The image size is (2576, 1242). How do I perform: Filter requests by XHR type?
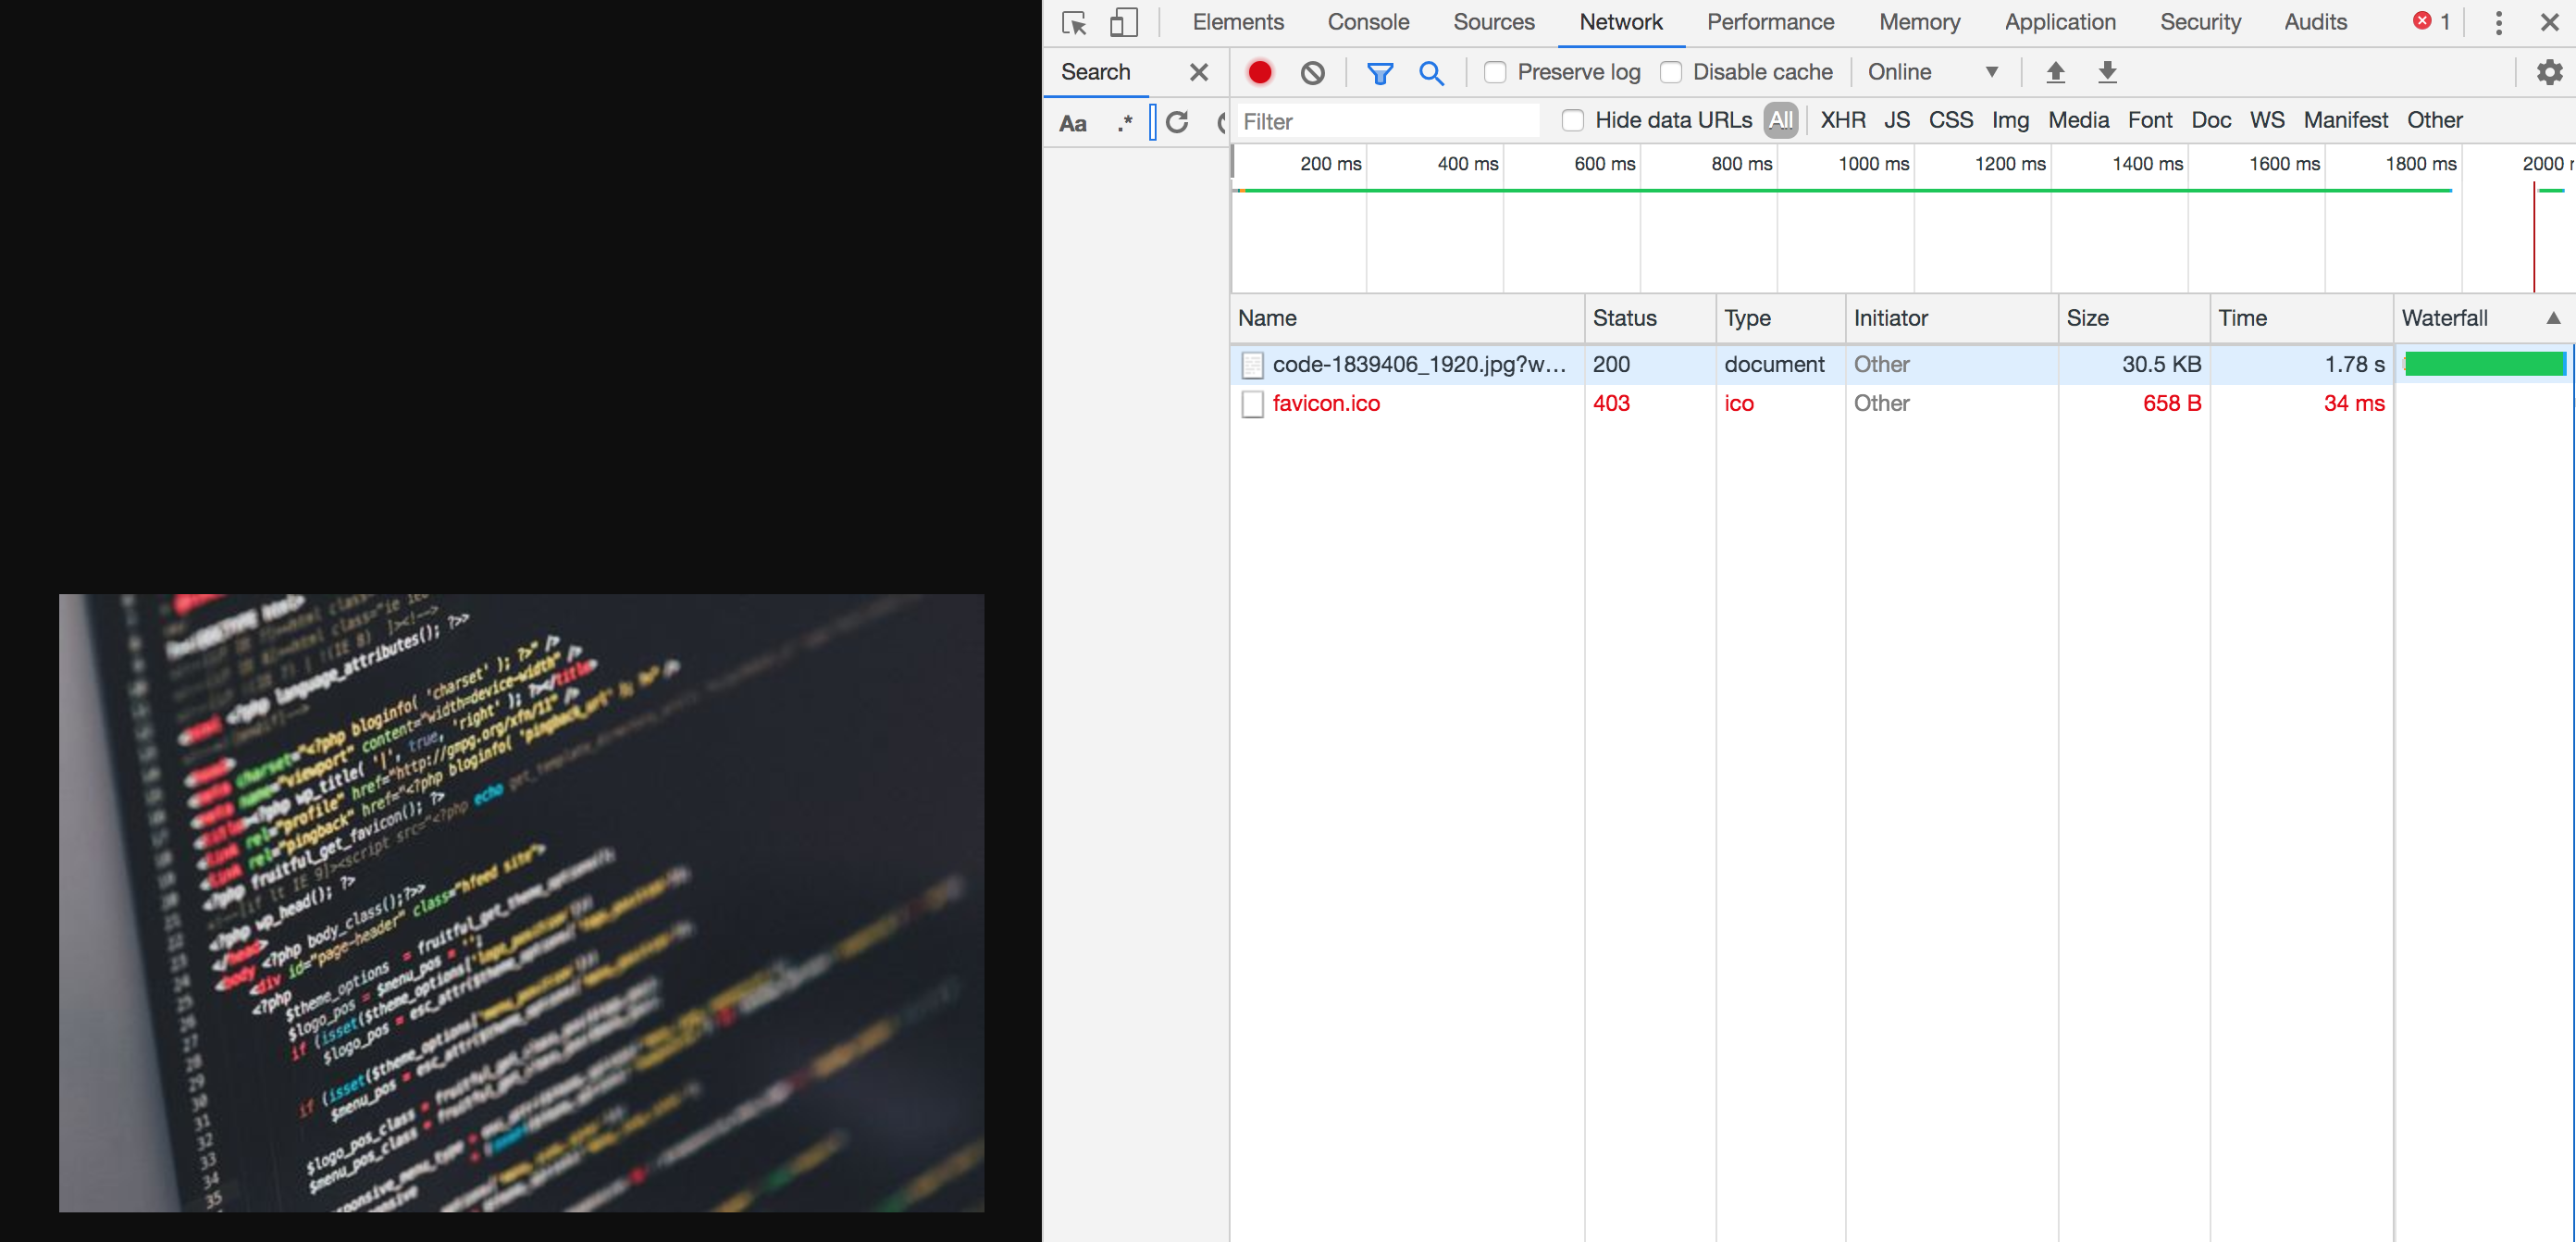(1842, 120)
